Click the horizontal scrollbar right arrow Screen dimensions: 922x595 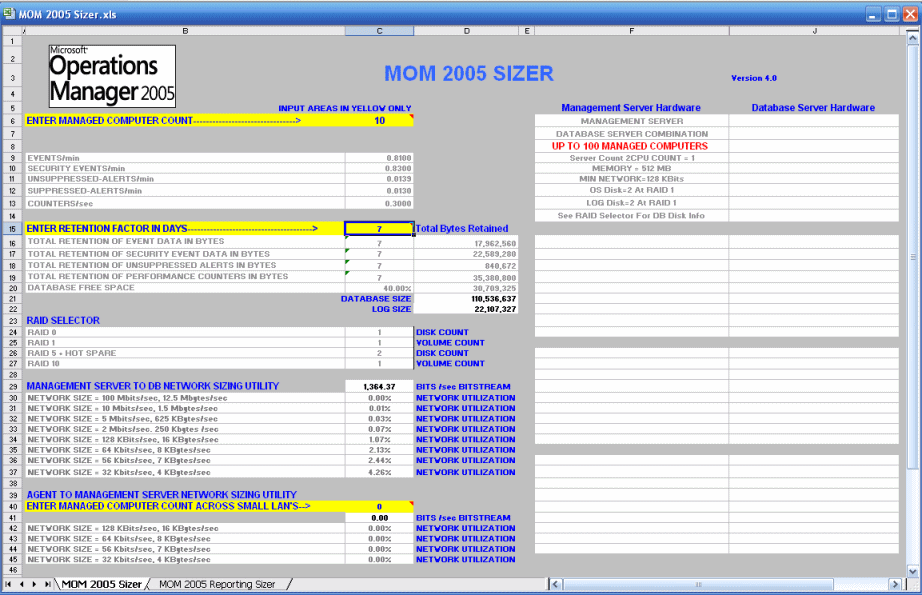895,584
